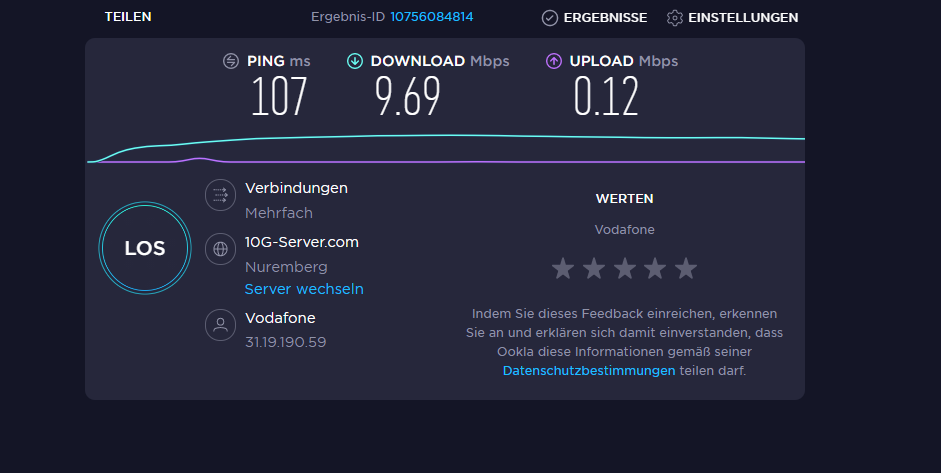The height and width of the screenshot is (473, 941).
Task: Click the ping latency icon
Action: coord(231,61)
